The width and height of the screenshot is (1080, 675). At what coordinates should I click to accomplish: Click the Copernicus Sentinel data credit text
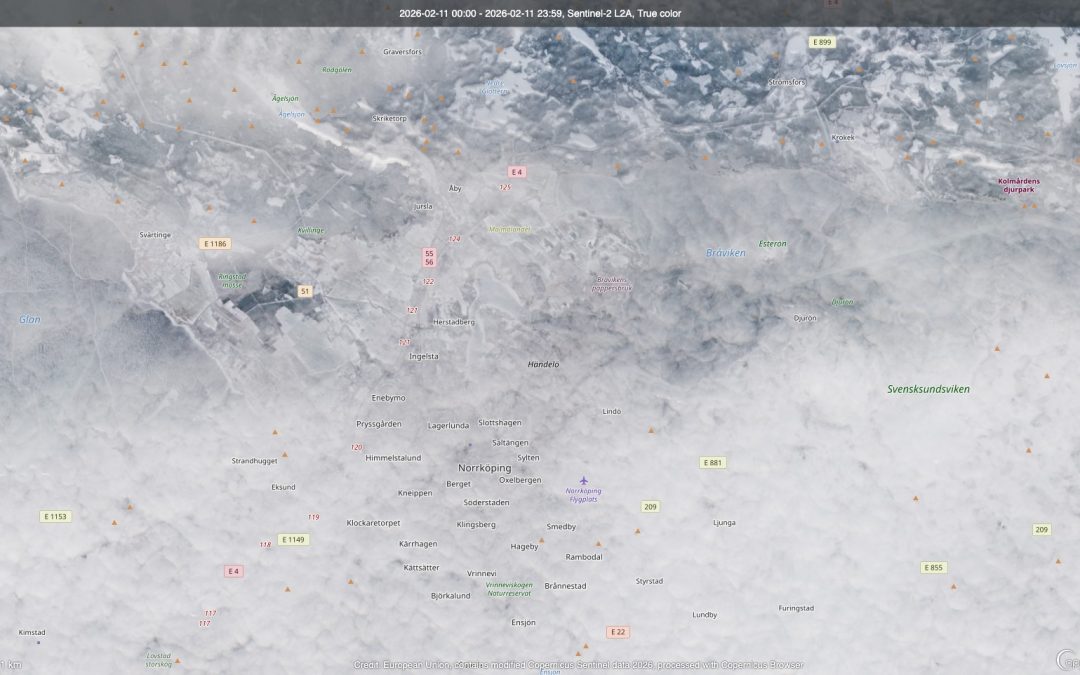coord(577,665)
